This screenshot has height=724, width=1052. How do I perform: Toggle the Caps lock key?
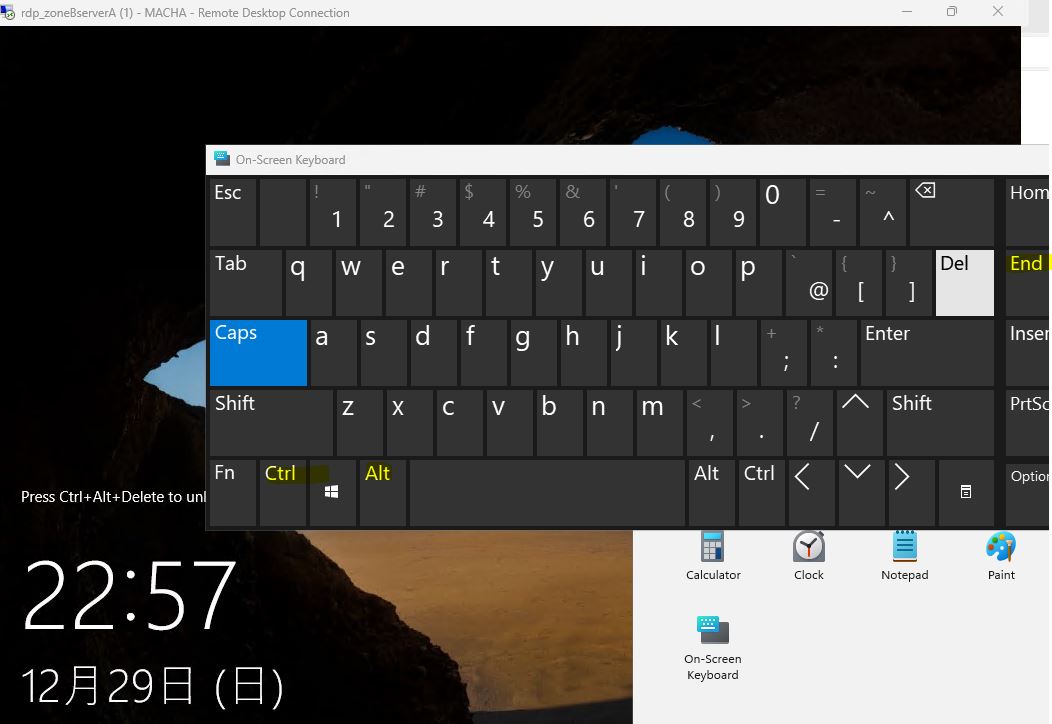[x=258, y=353]
